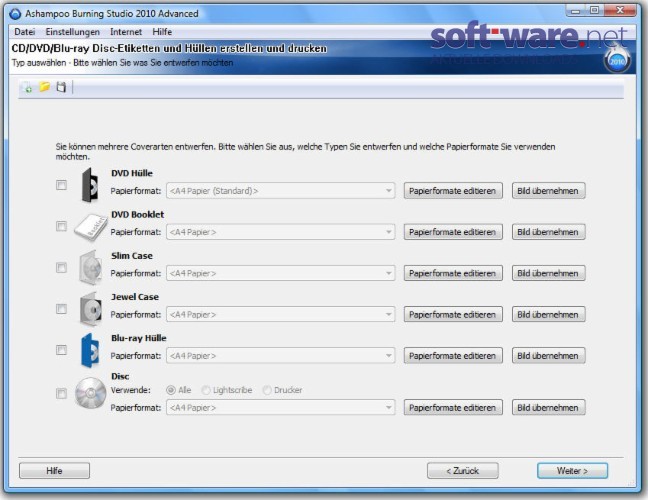
Task: Close the Ashampoo Burning Studio window
Action: coord(620,10)
